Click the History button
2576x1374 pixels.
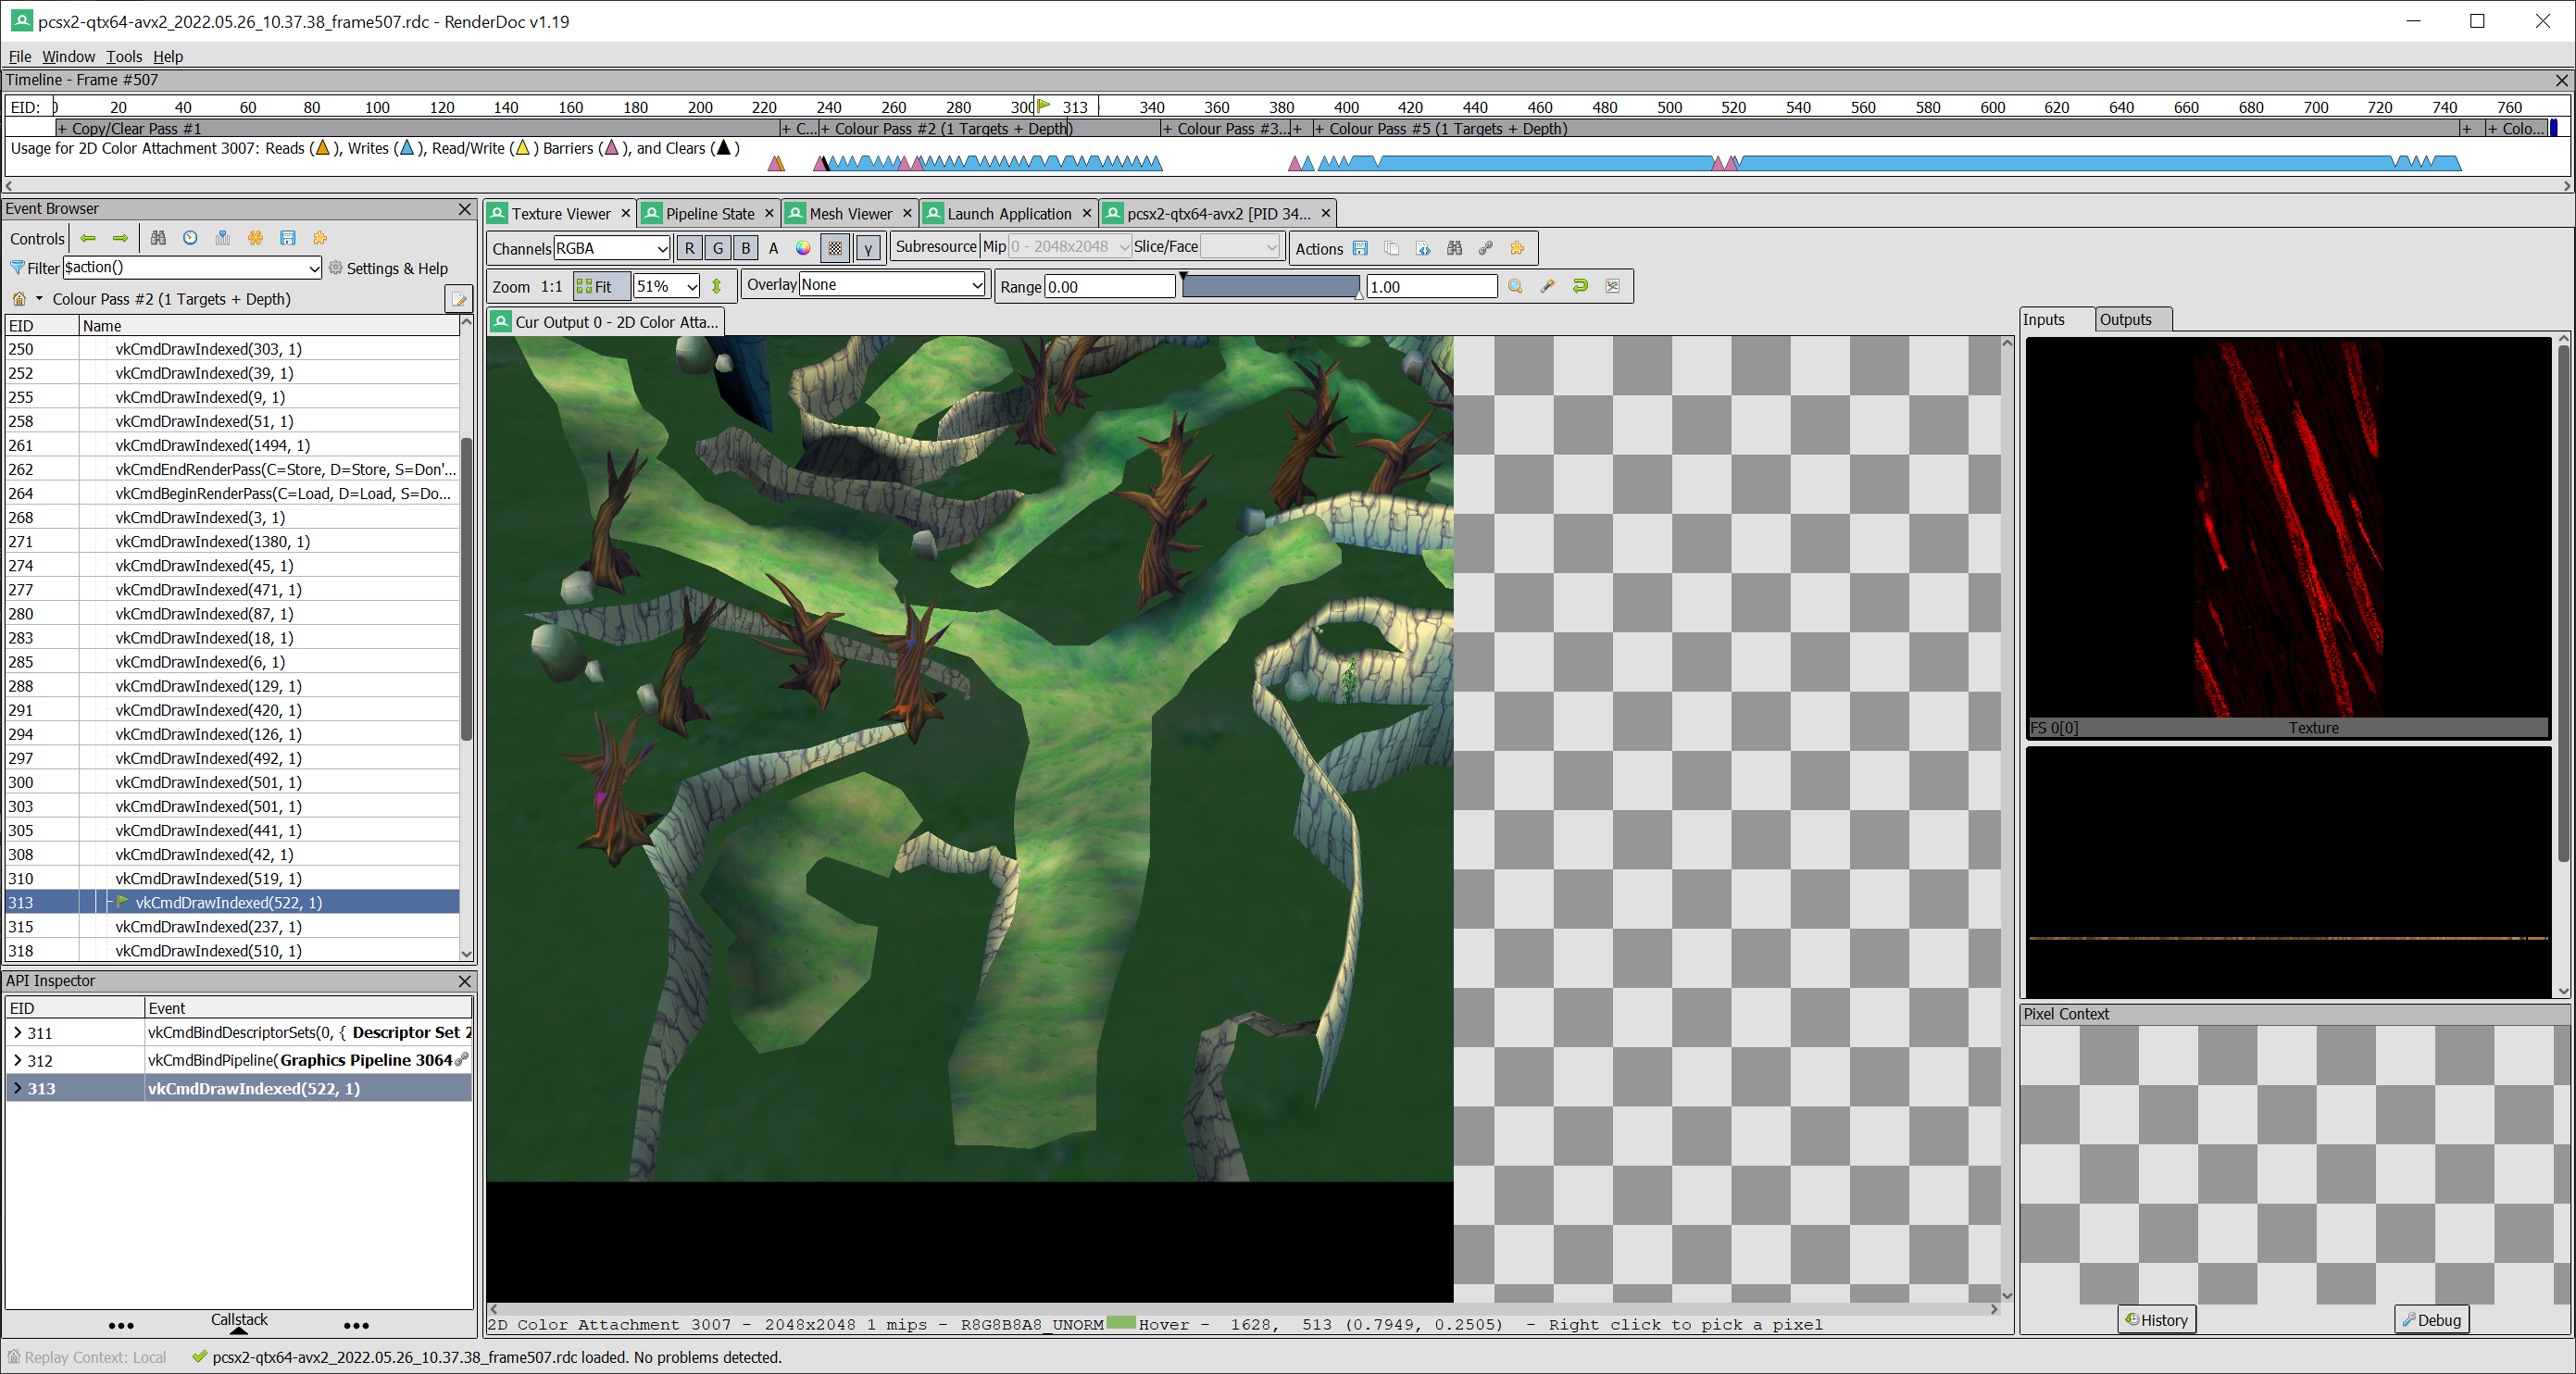pyautogui.click(x=2156, y=1320)
